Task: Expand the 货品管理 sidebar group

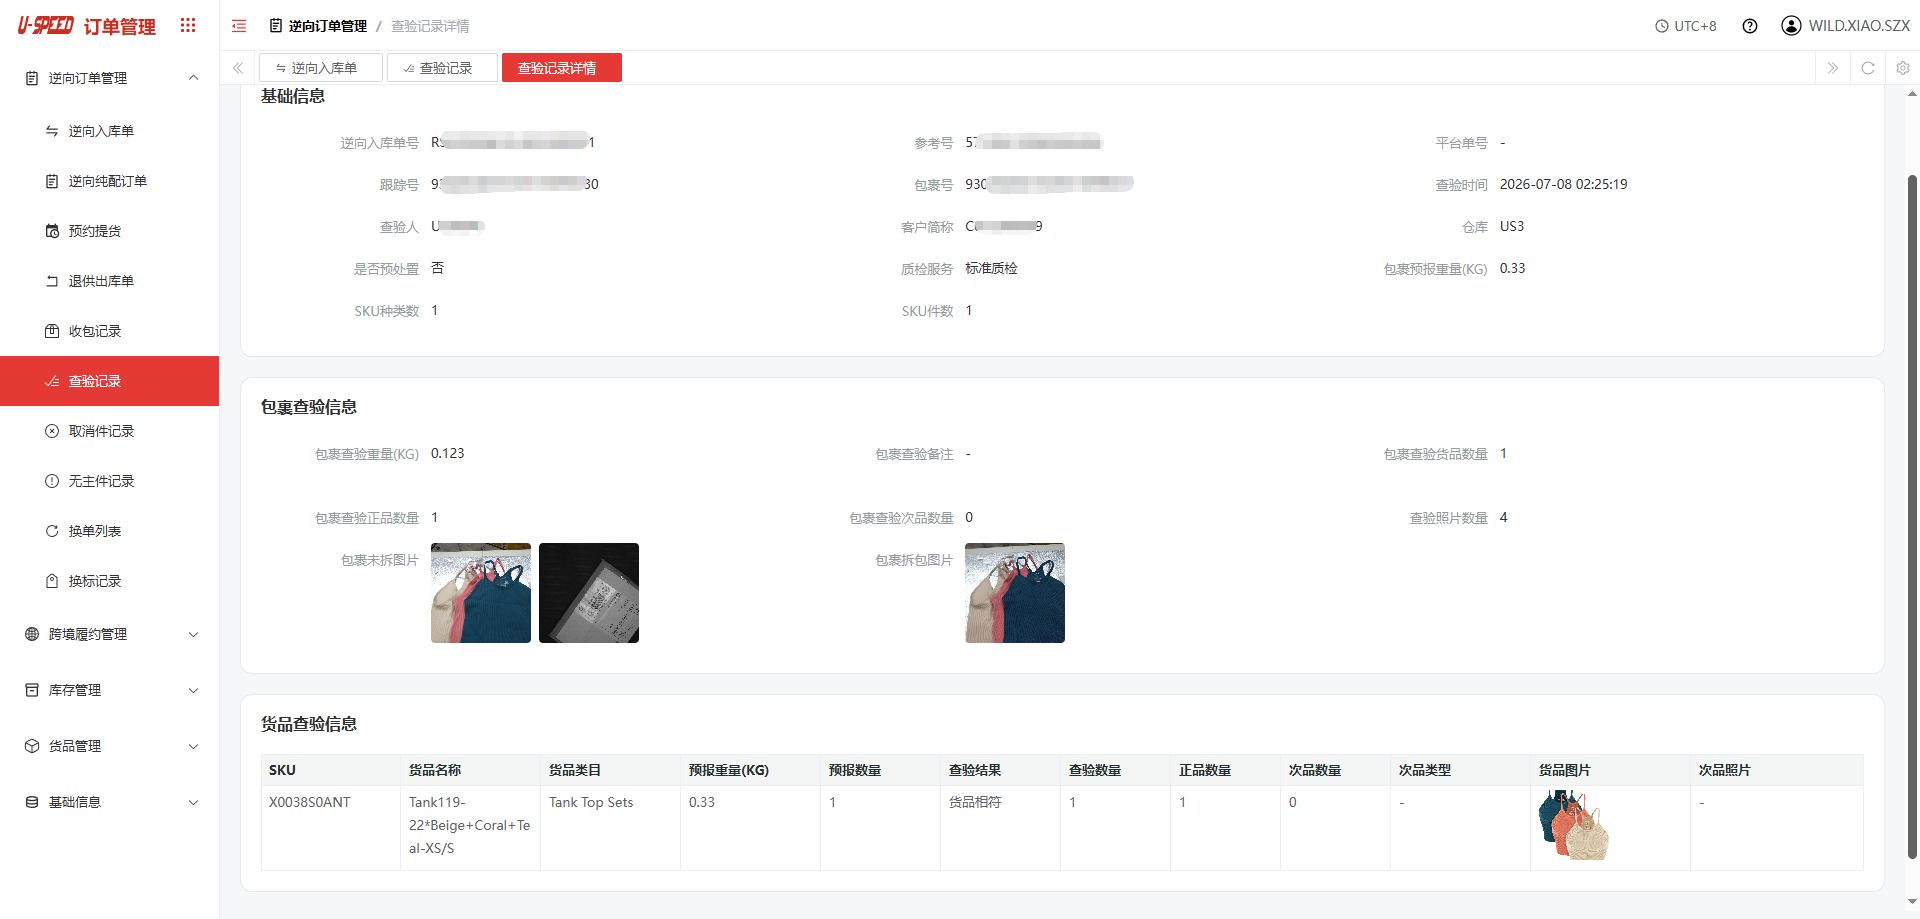Action: 110,746
